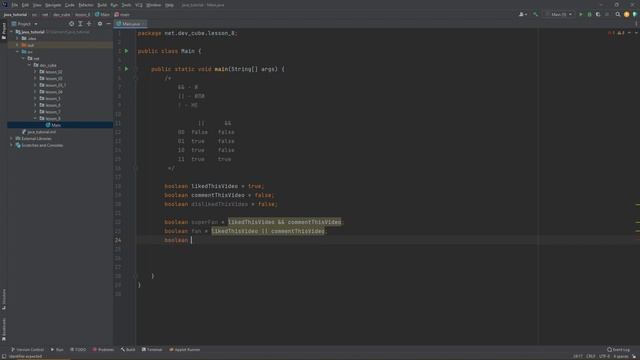
Task: Open the Code menu
Action: click(x=70, y=5)
